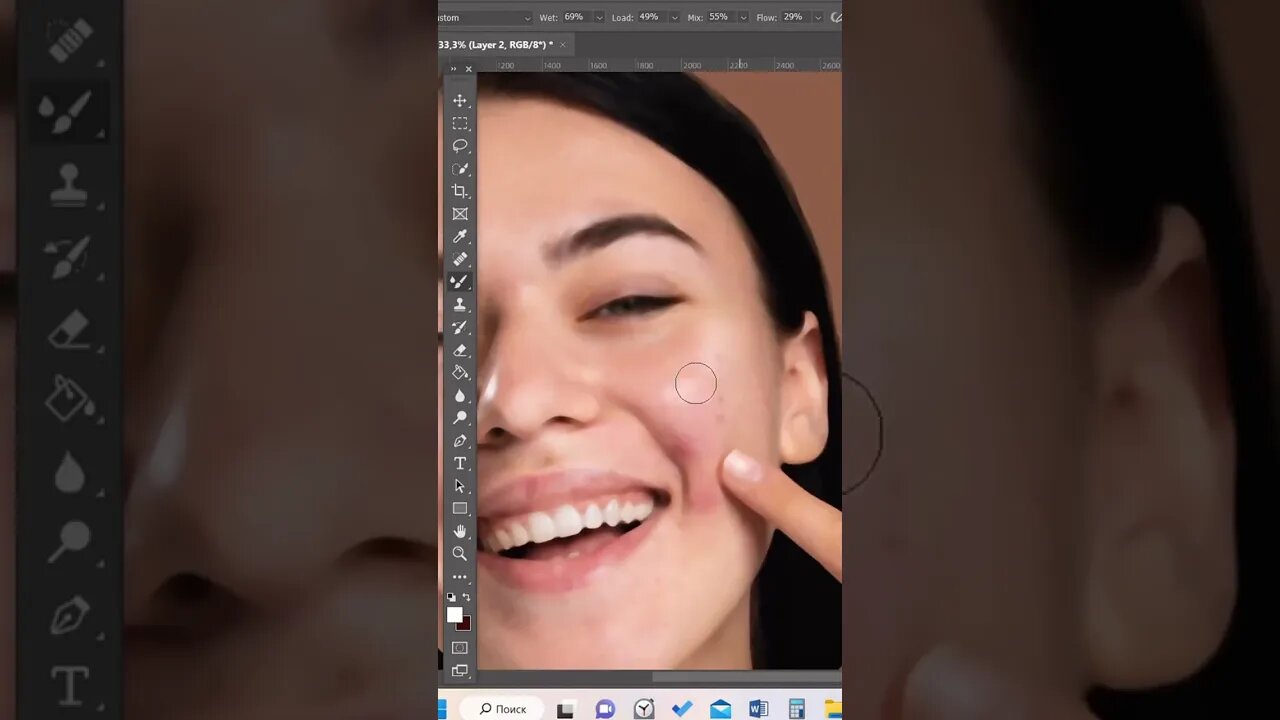1280x720 pixels.
Task: Select the Paint Bucket tool
Action: (460, 372)
